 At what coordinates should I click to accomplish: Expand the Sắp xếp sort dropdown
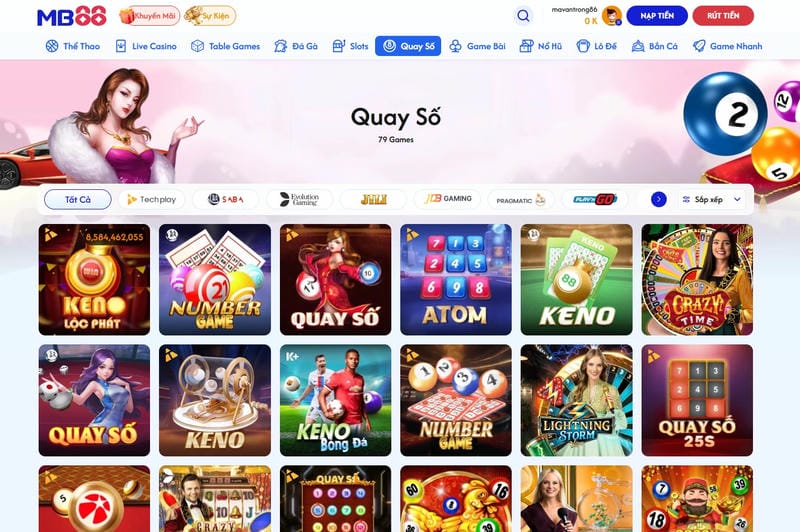(712, 199)
